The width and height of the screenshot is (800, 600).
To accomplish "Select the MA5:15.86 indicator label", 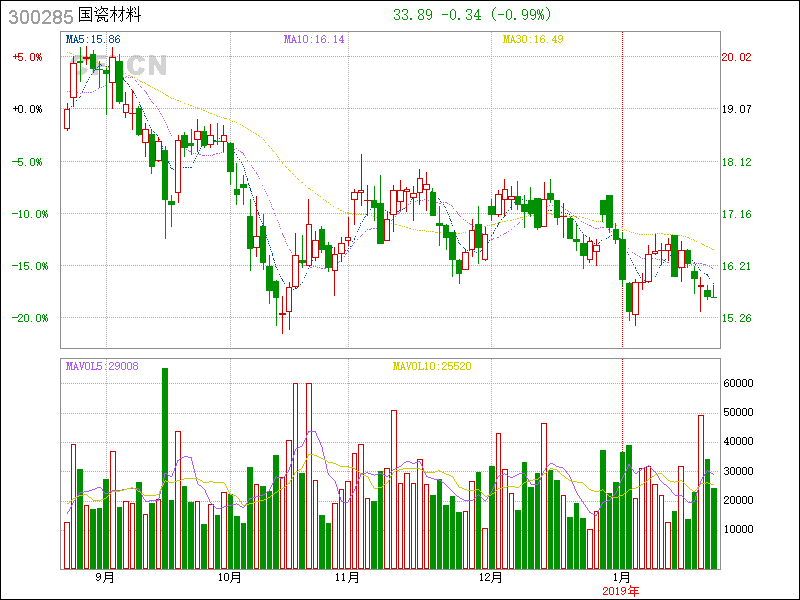I will pos(93,39).
